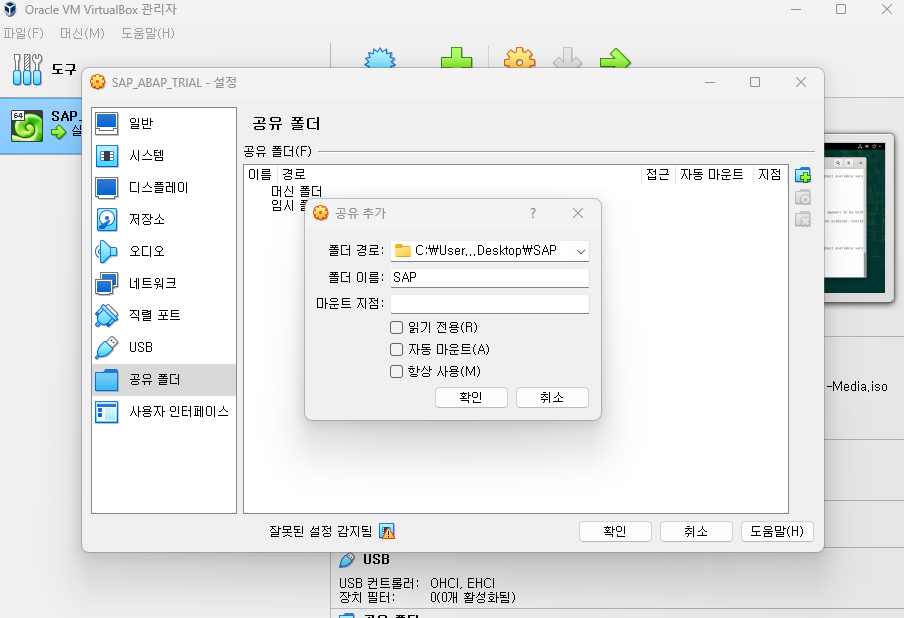Click the 도구 tools icon
904x618 pixels.
27,70
